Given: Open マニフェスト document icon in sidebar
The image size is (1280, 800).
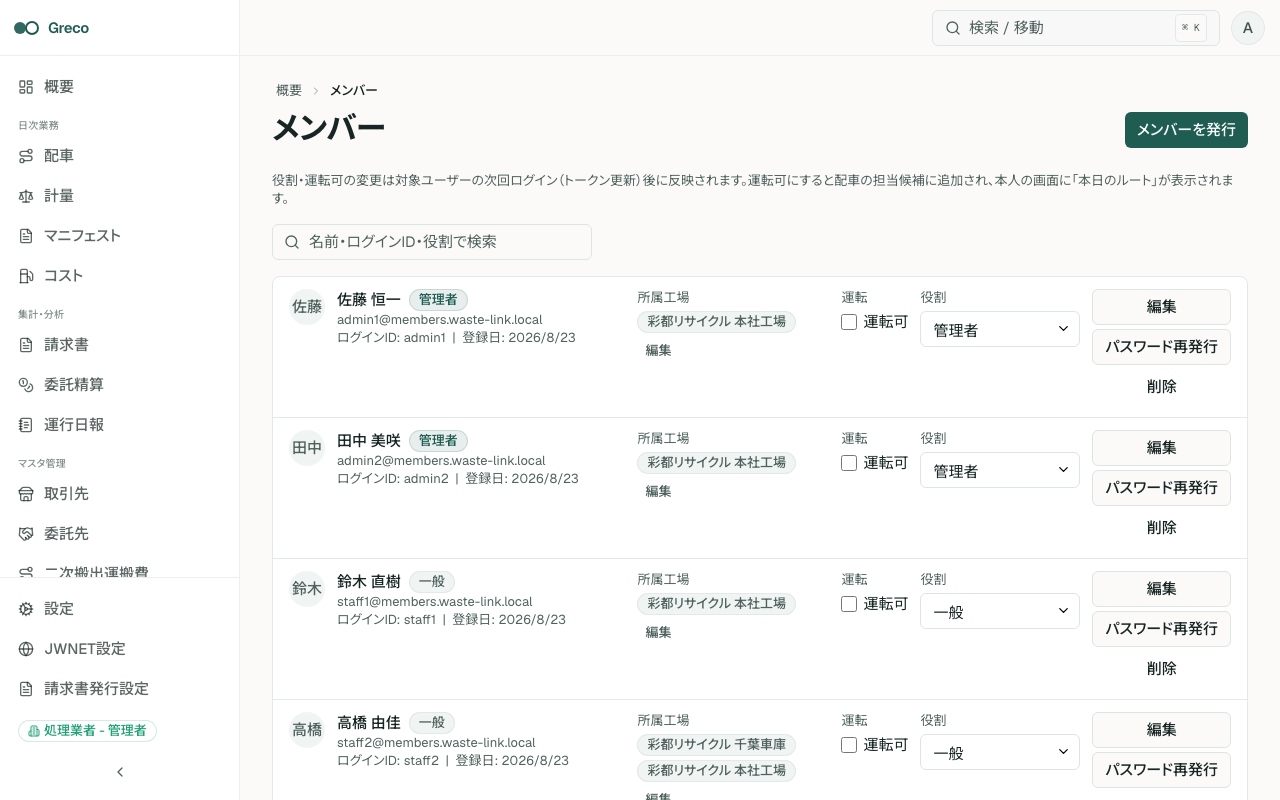Looking at the screenshot, I should point(26,236).
